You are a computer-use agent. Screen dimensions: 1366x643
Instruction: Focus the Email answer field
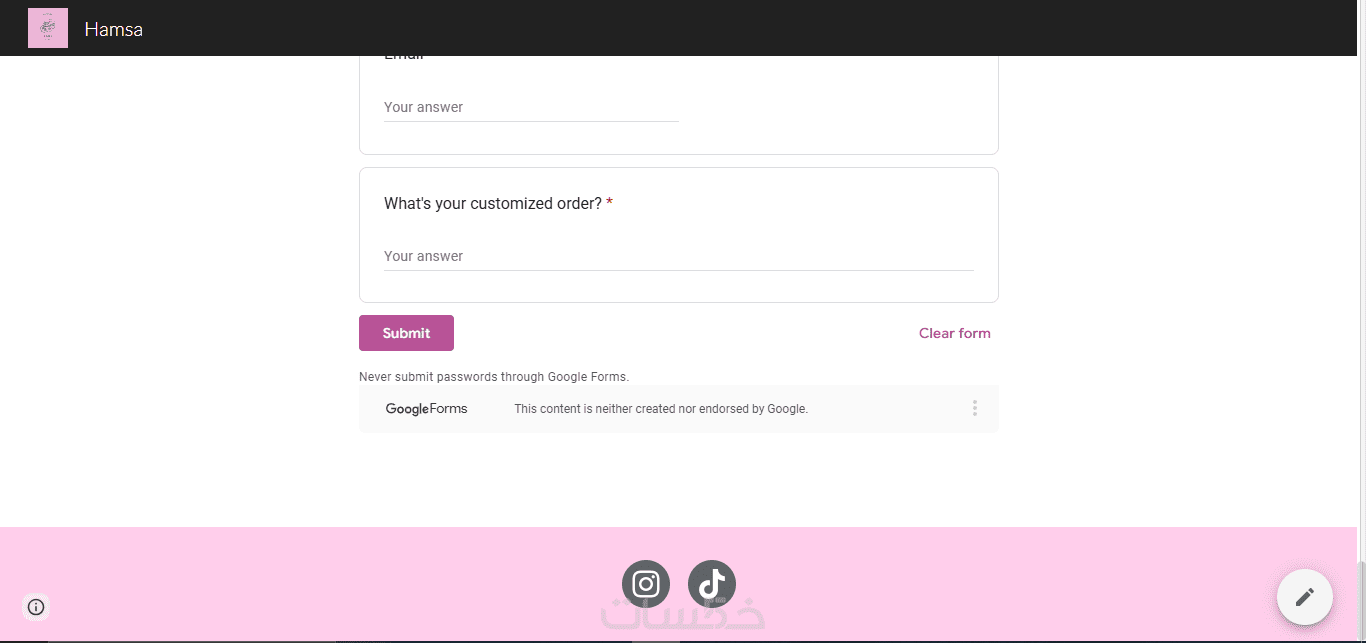click(531, 107)
